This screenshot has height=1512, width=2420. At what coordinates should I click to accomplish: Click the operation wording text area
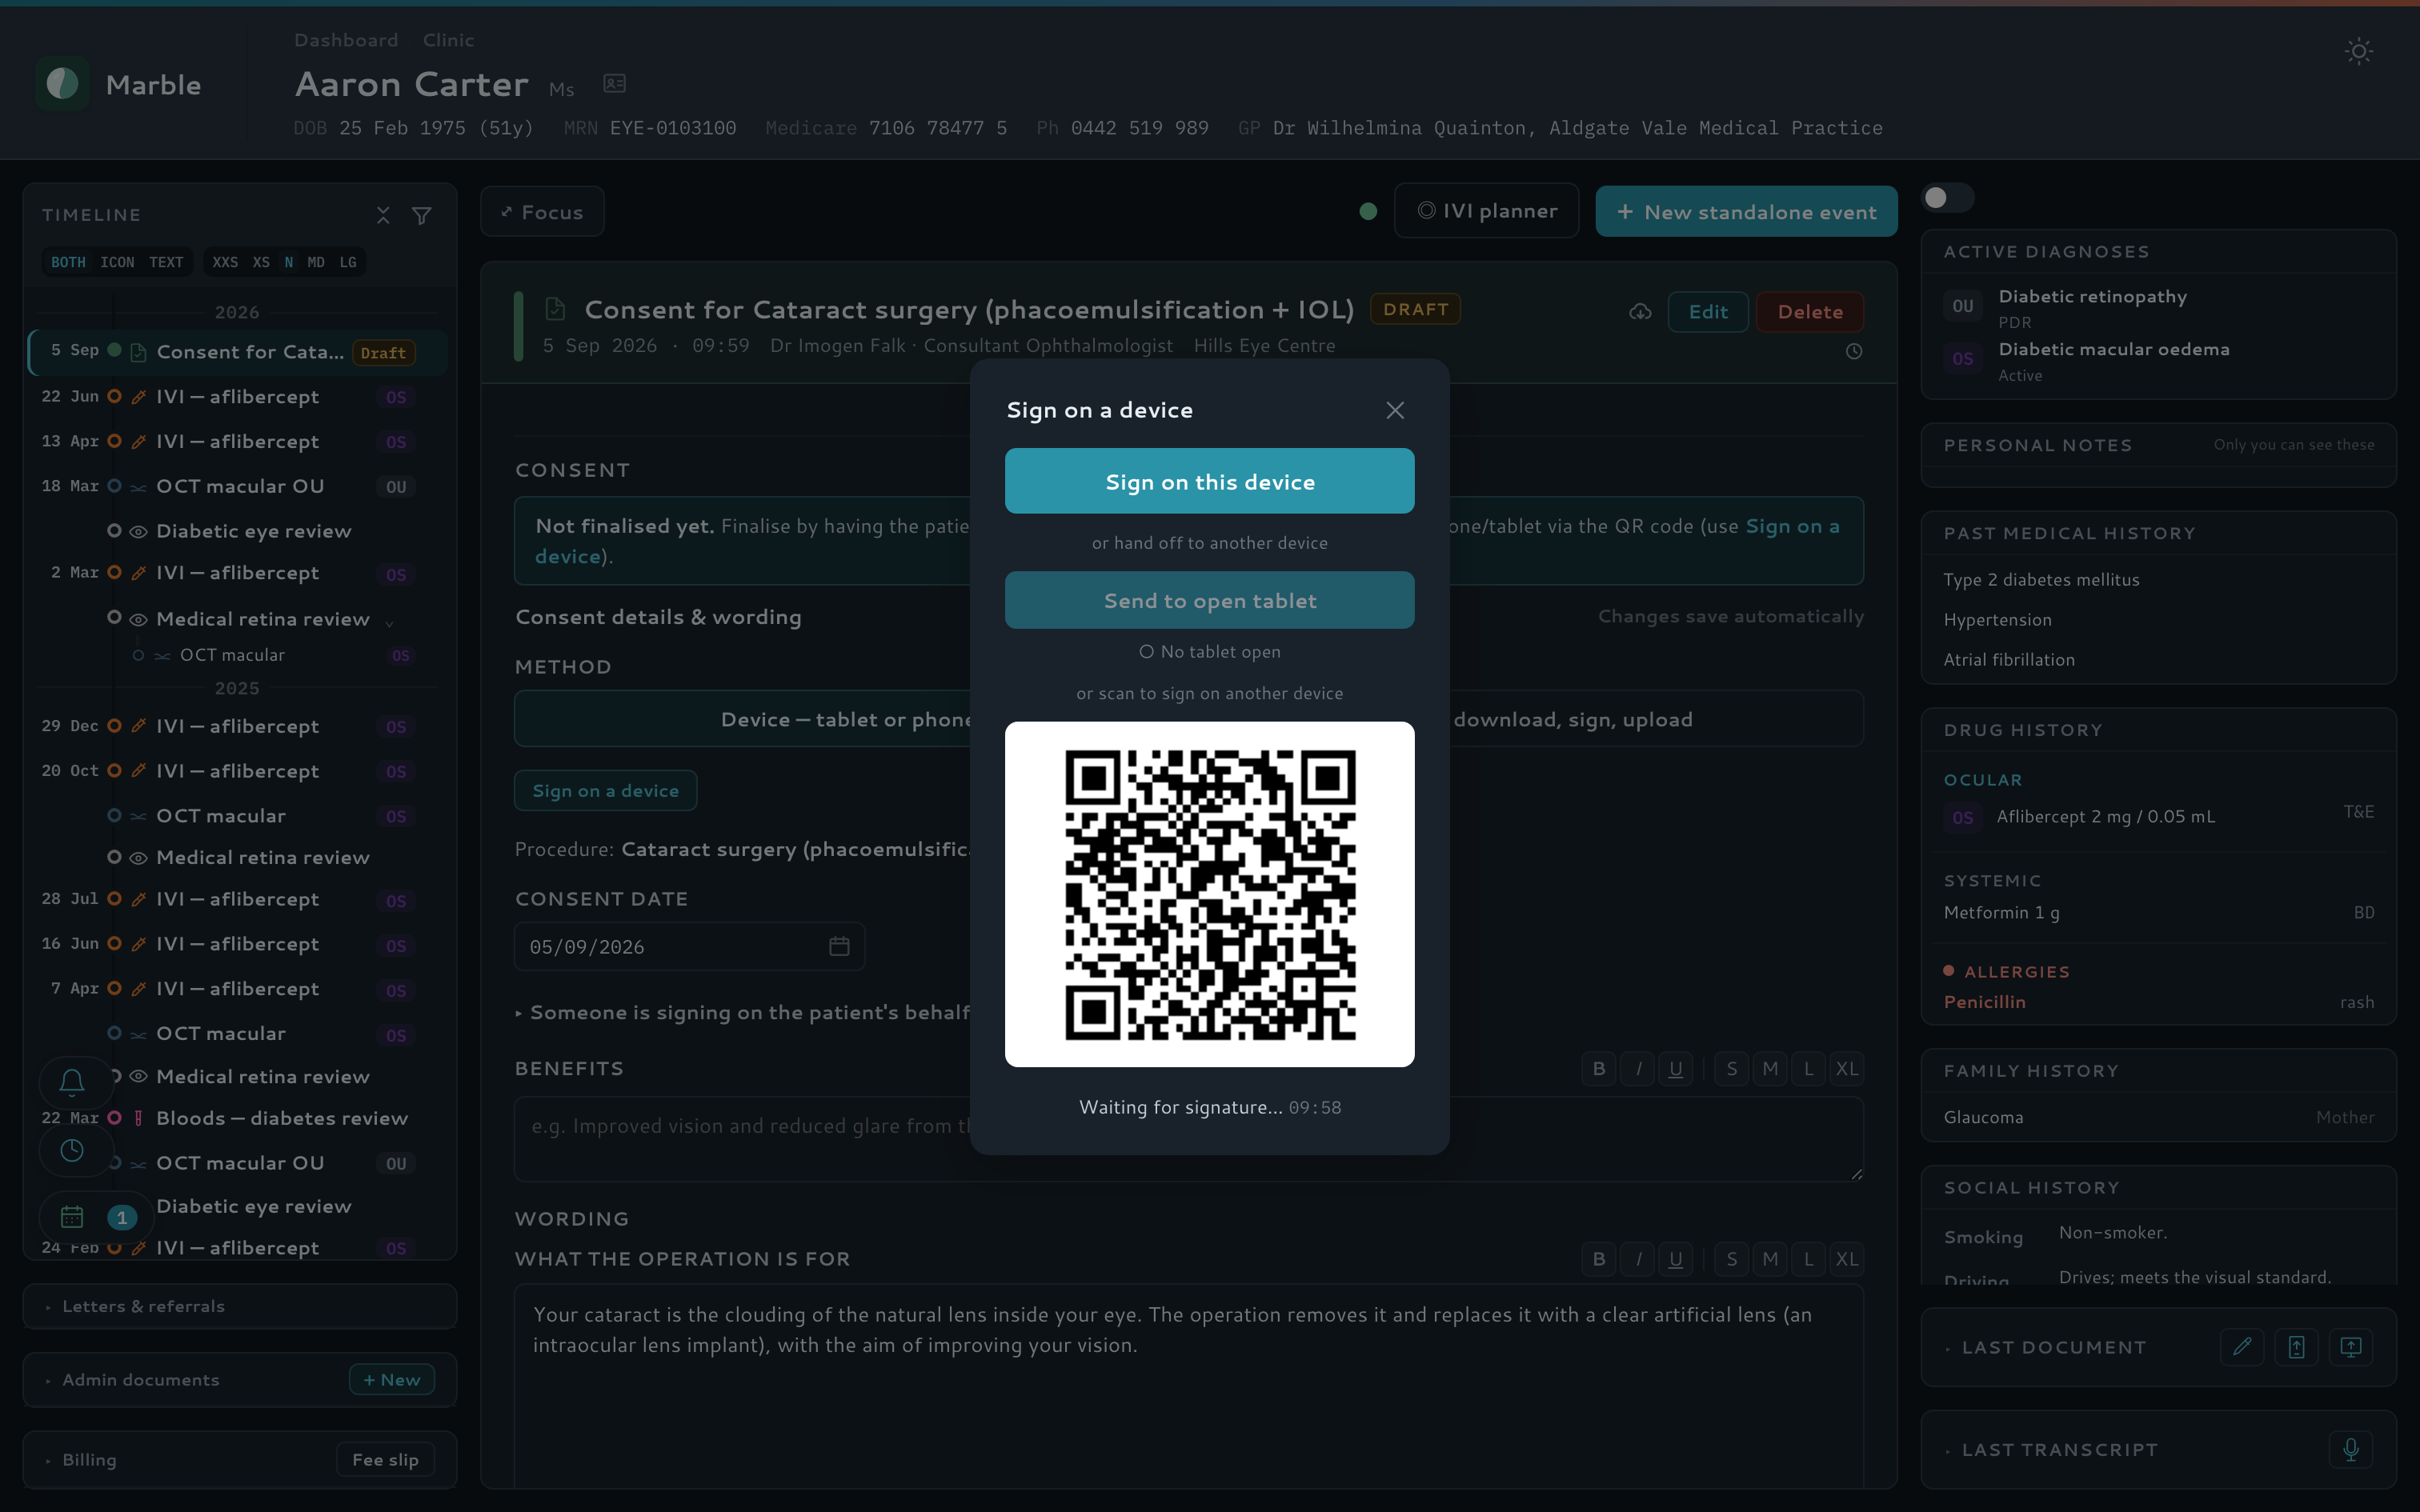click(x=1189, y=1387)
